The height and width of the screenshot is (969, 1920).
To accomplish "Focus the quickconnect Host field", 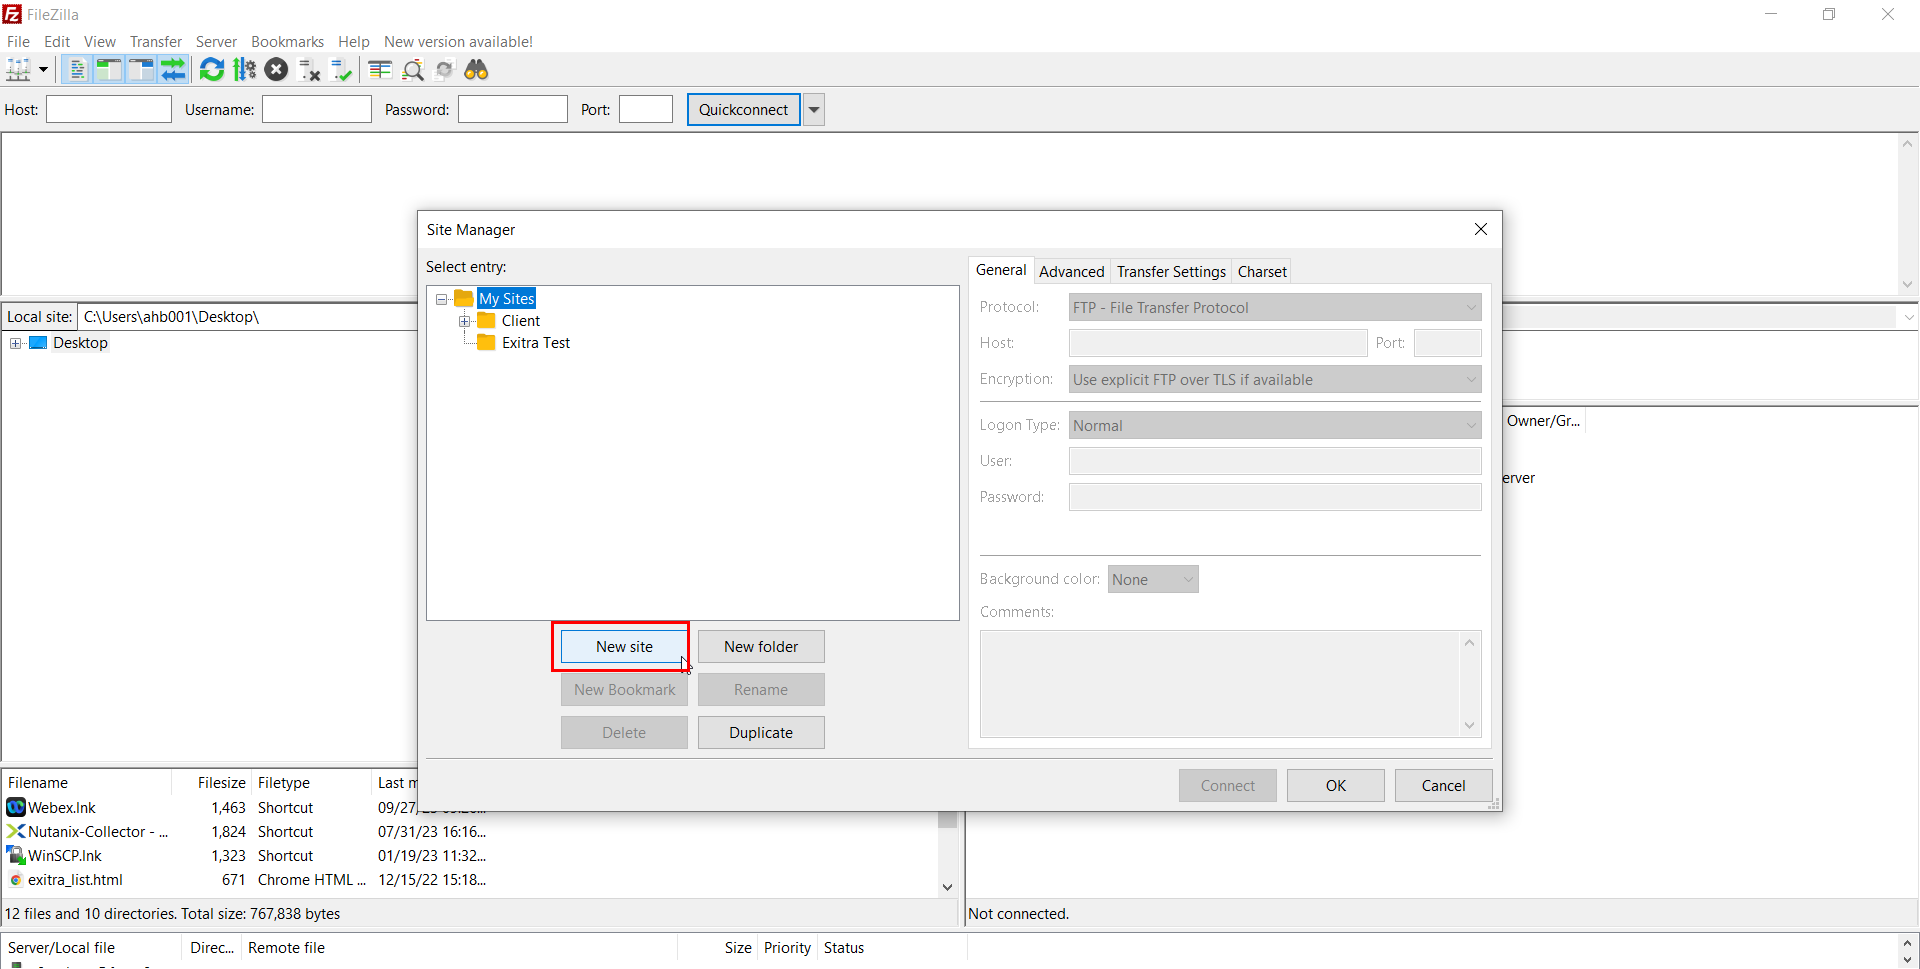I will click(109, 110).
